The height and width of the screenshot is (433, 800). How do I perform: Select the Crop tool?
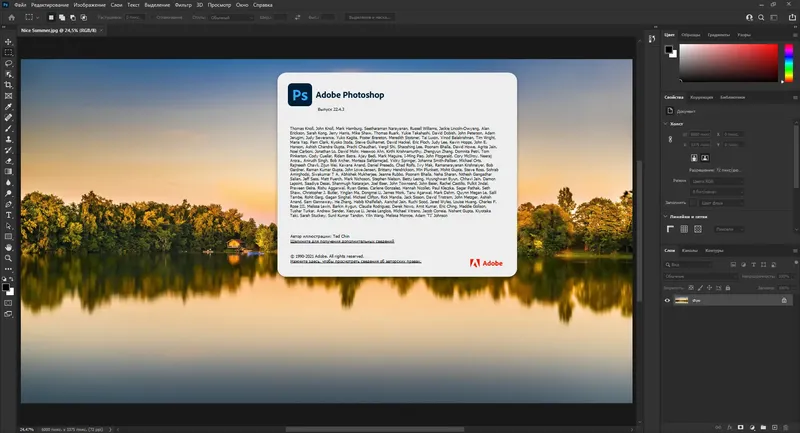8,85
